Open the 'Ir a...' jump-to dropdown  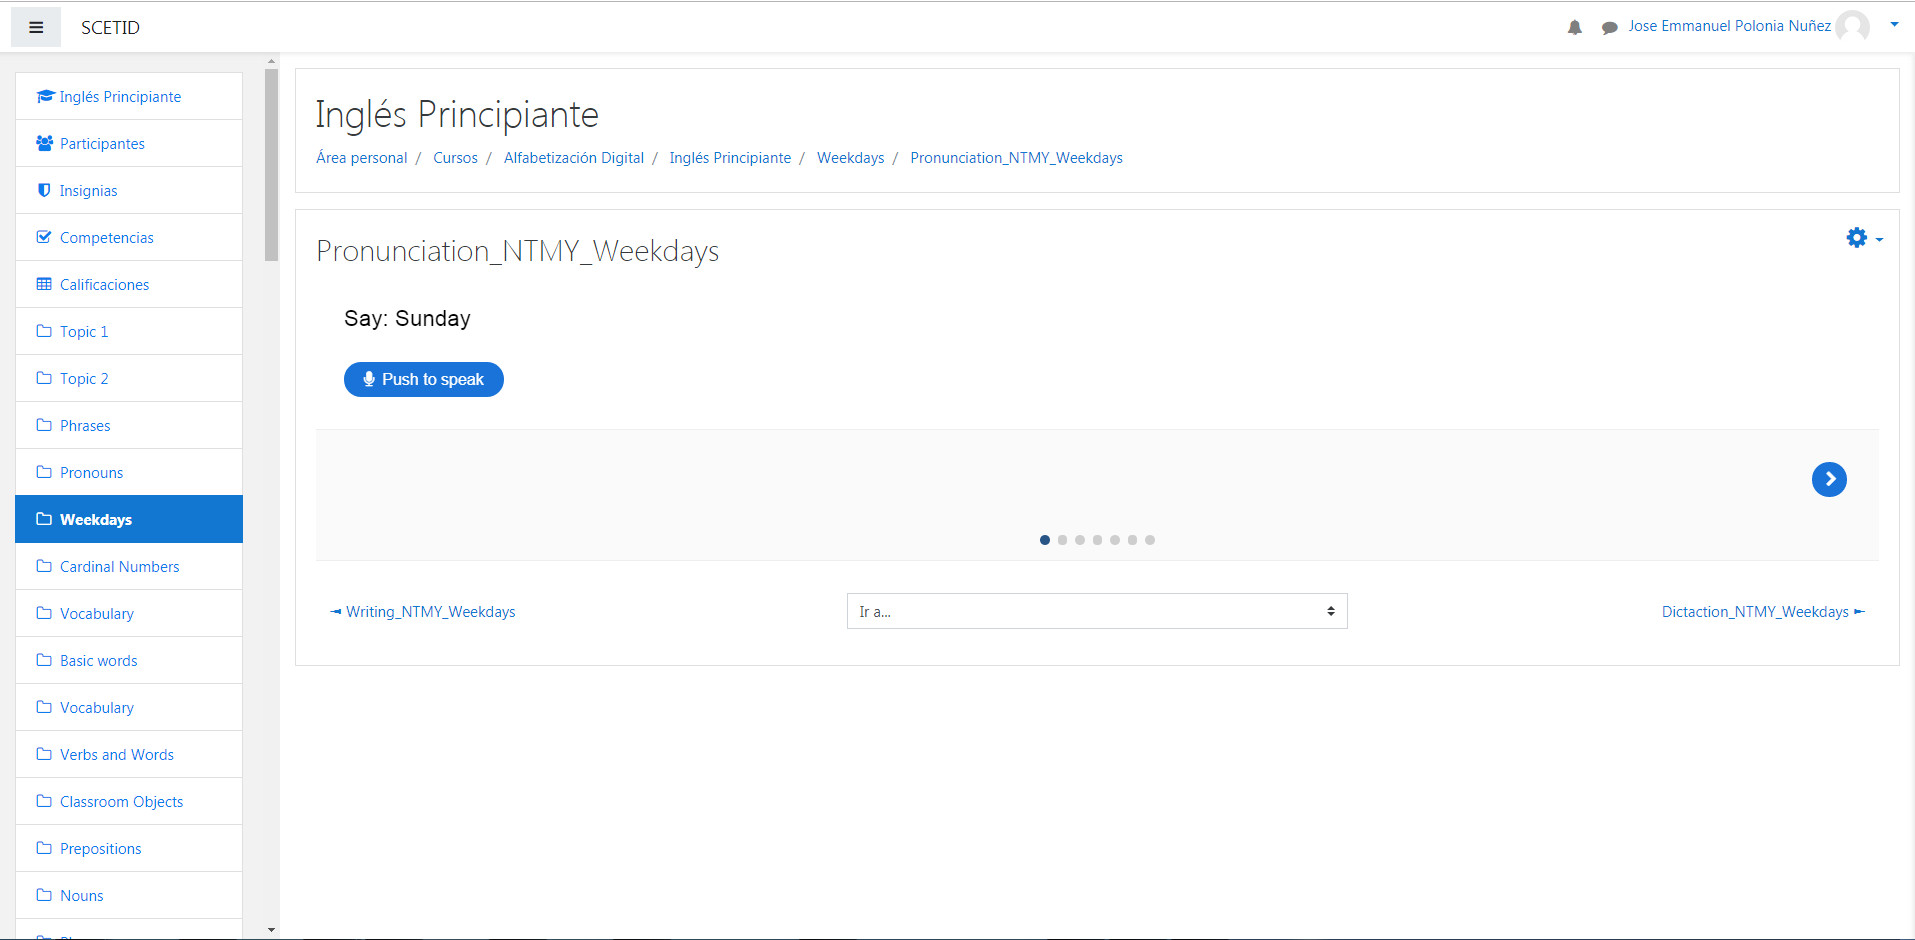coord(1096,611)
